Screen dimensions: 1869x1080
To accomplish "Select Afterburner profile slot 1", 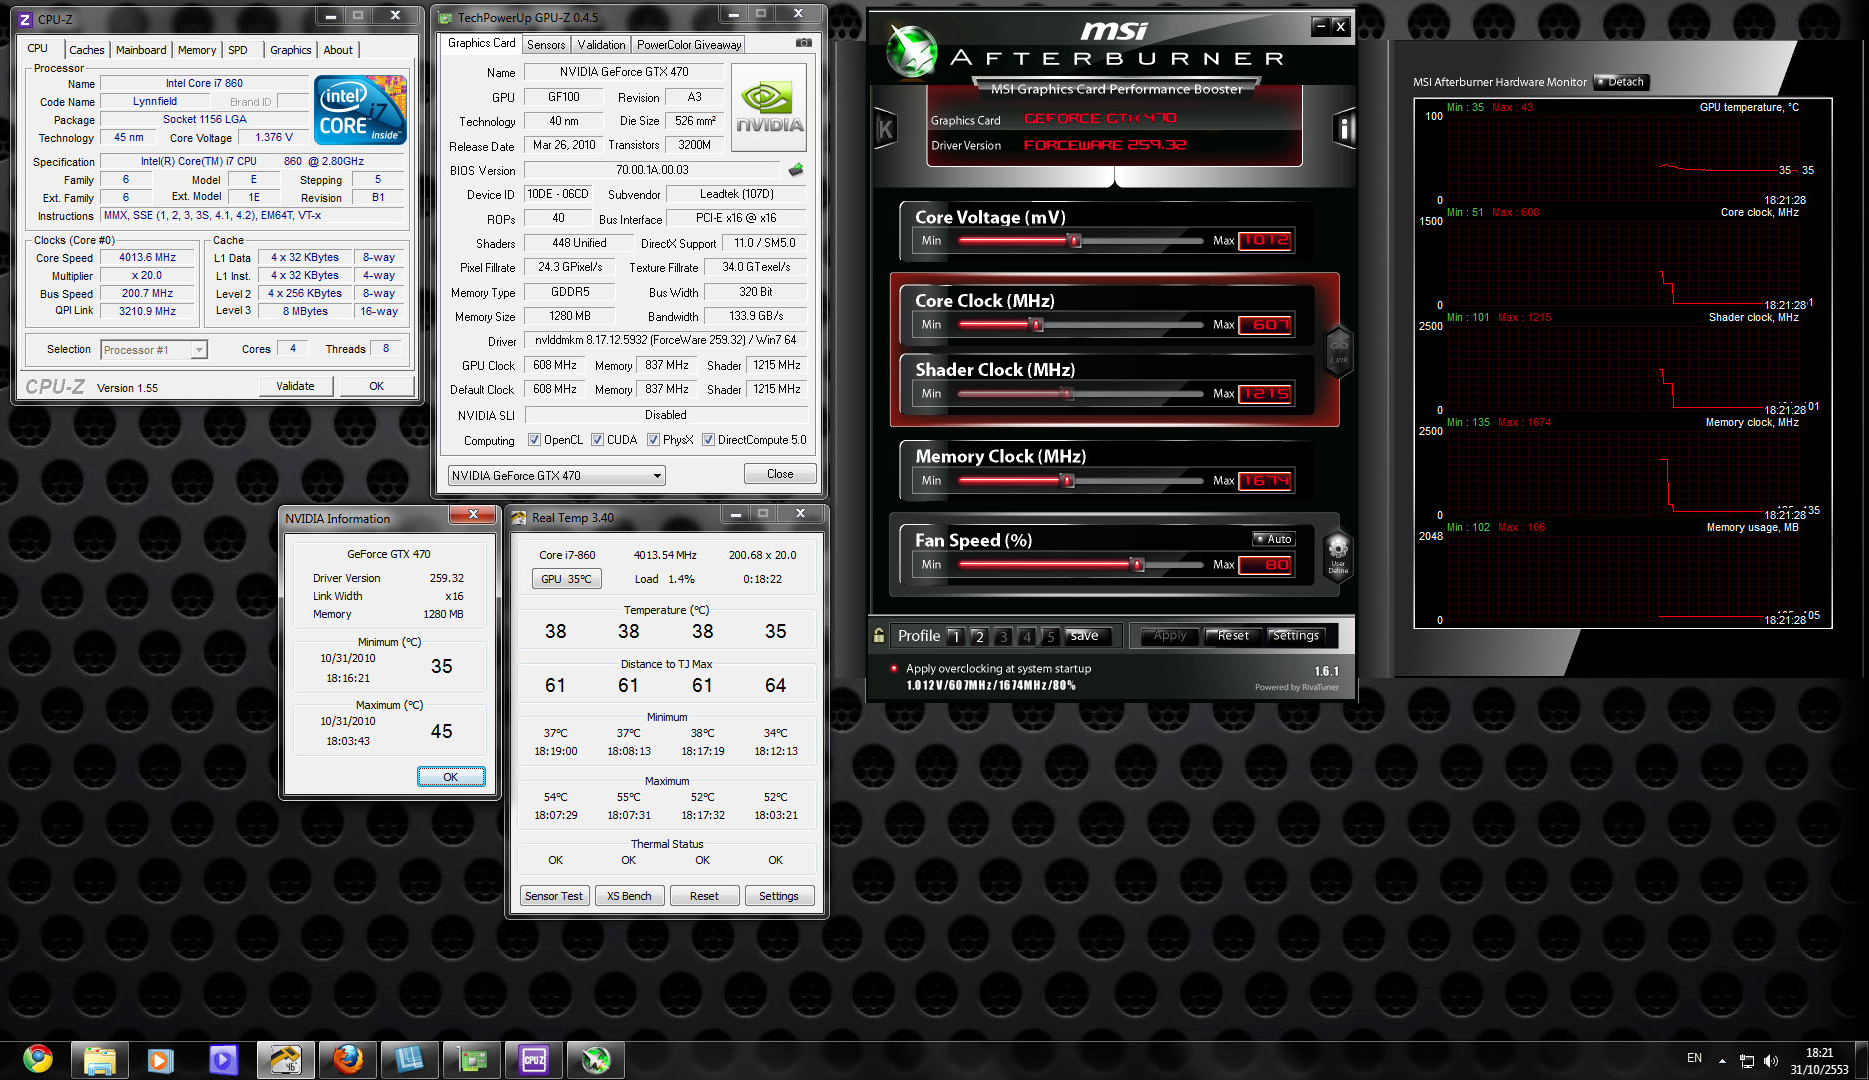I will click(955, 636).
